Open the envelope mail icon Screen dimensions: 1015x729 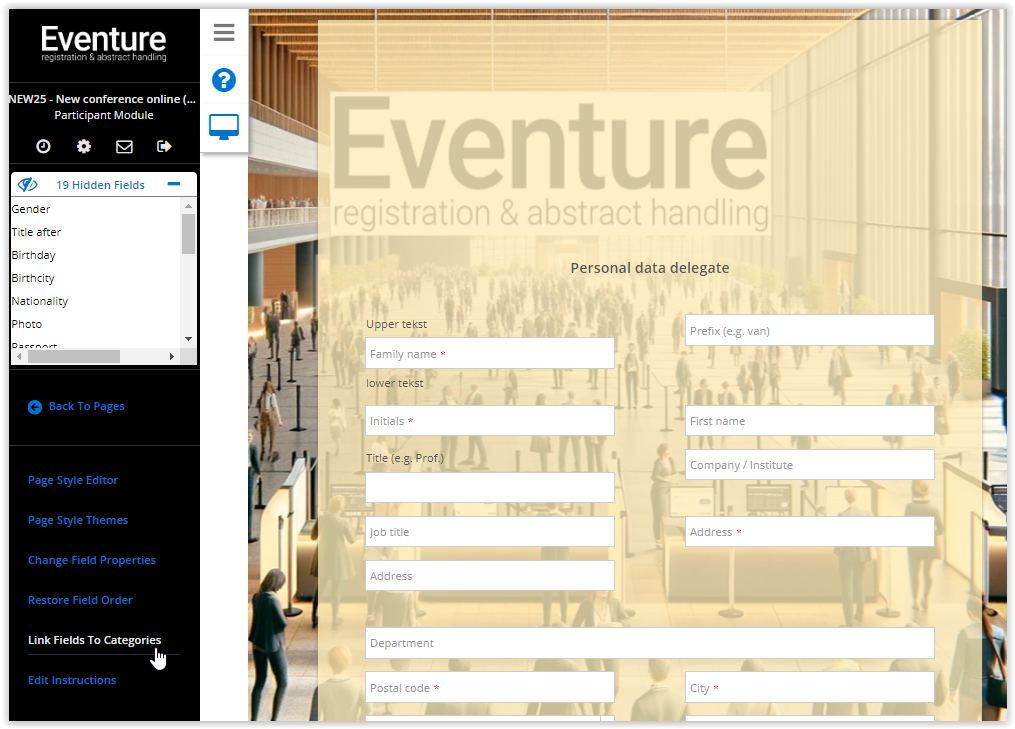(124, 146)
